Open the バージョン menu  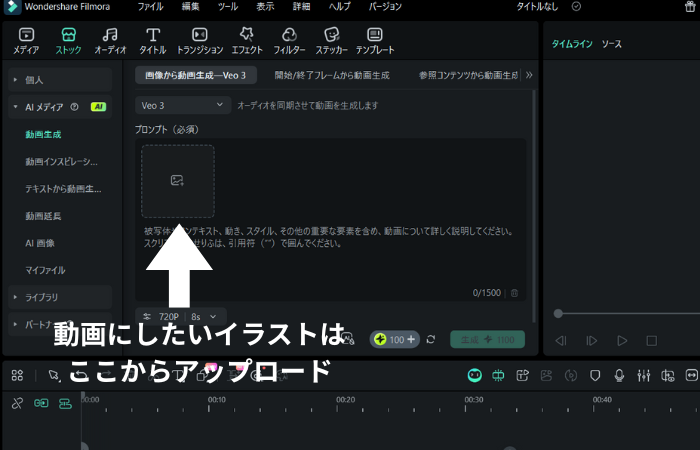[x=385, y=6]
